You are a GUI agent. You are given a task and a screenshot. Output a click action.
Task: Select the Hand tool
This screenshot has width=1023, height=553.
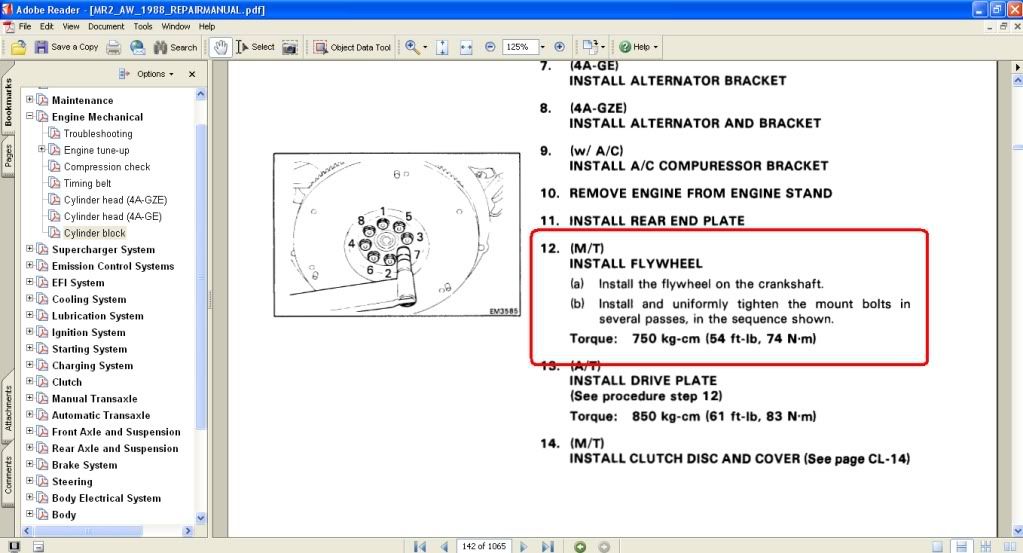(x=221, y=47)
